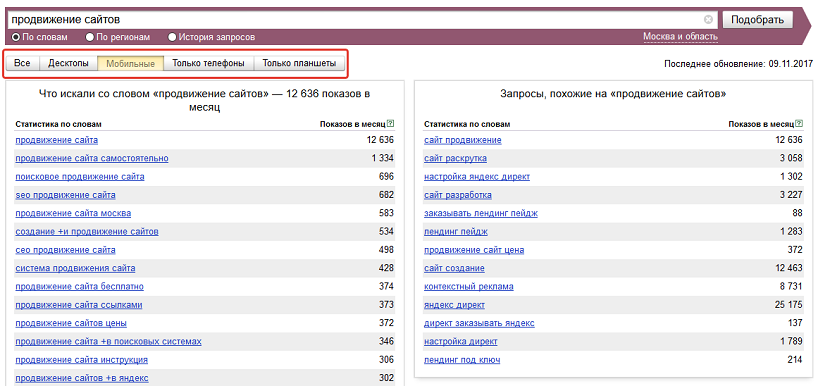Click the 'Подобрать' button
The height and width of the screenshot is (386, 818).
click(x=757, y=20)
